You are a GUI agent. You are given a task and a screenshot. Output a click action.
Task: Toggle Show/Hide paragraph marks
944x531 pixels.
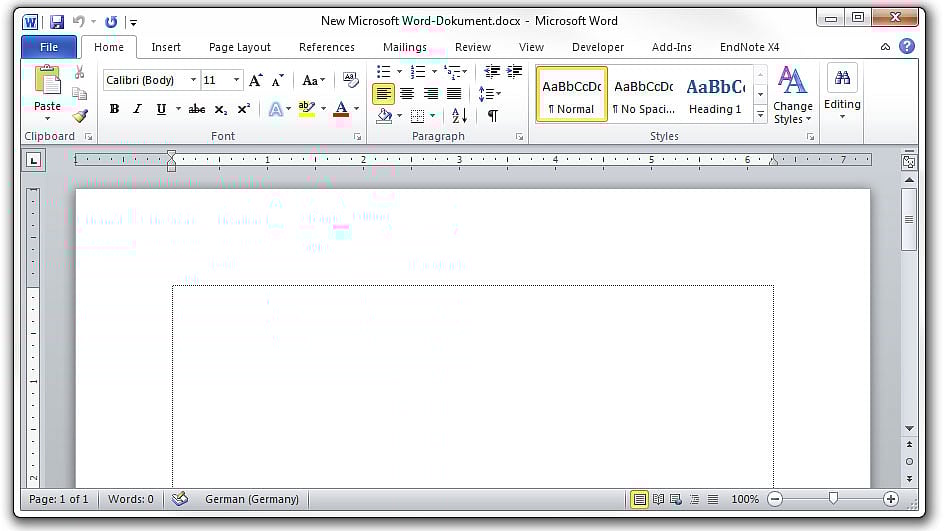tap(492, 116)
